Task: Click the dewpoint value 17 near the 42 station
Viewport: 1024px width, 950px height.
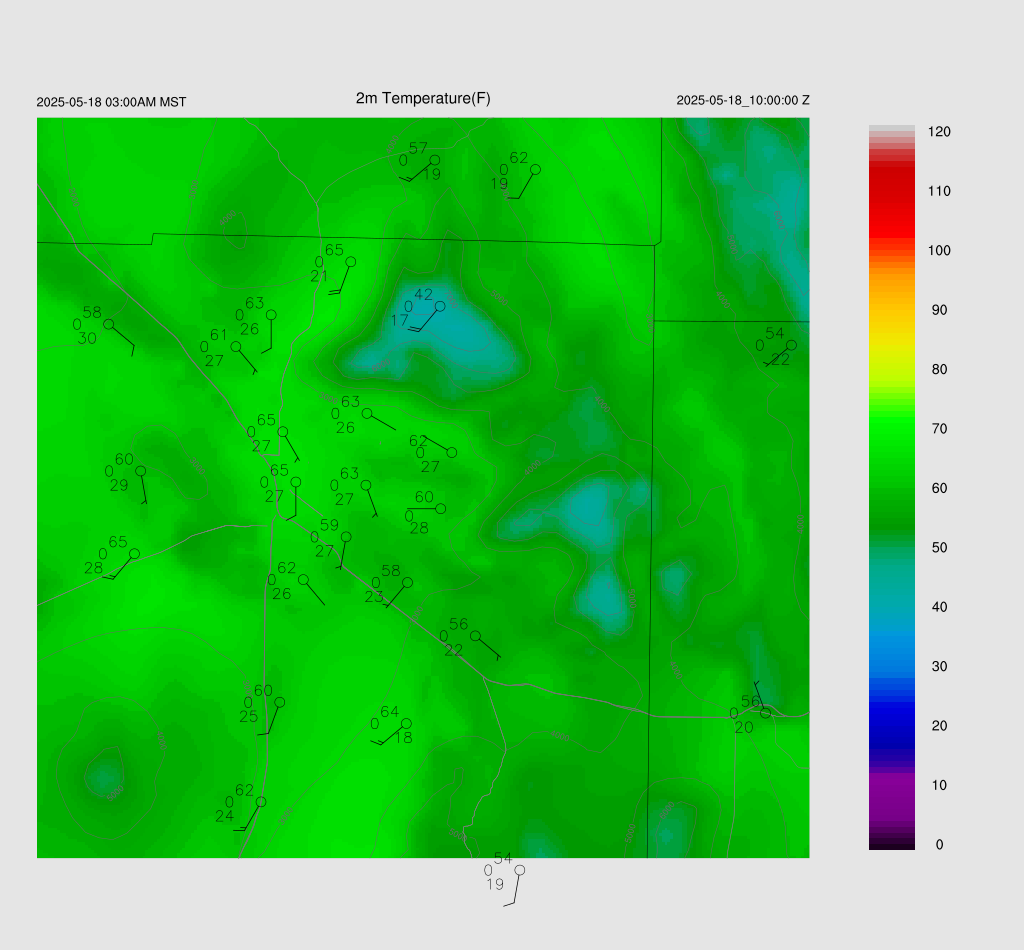Action: (x=400, y=321)
